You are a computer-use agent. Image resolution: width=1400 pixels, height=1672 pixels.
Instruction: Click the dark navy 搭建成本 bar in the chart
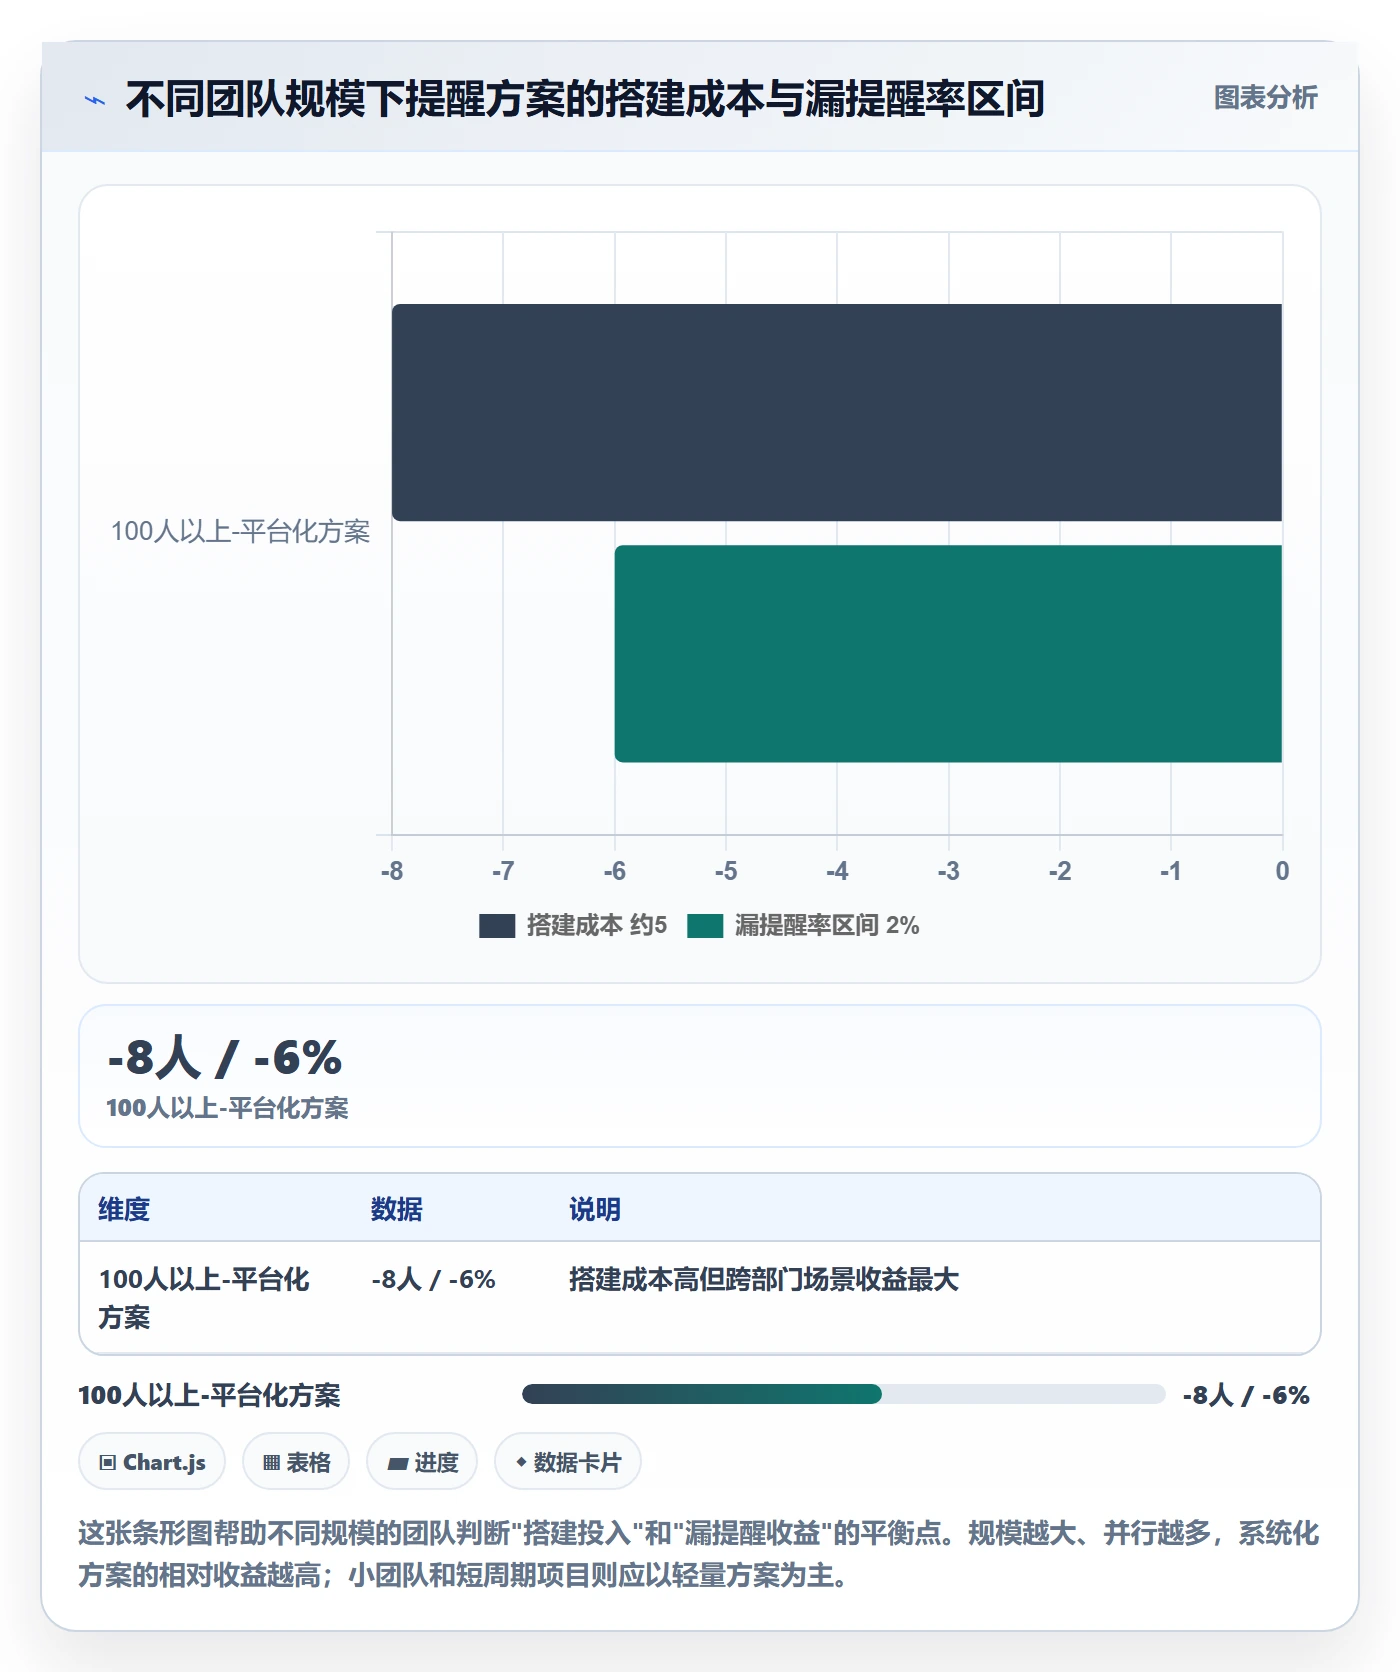(837, 412)
